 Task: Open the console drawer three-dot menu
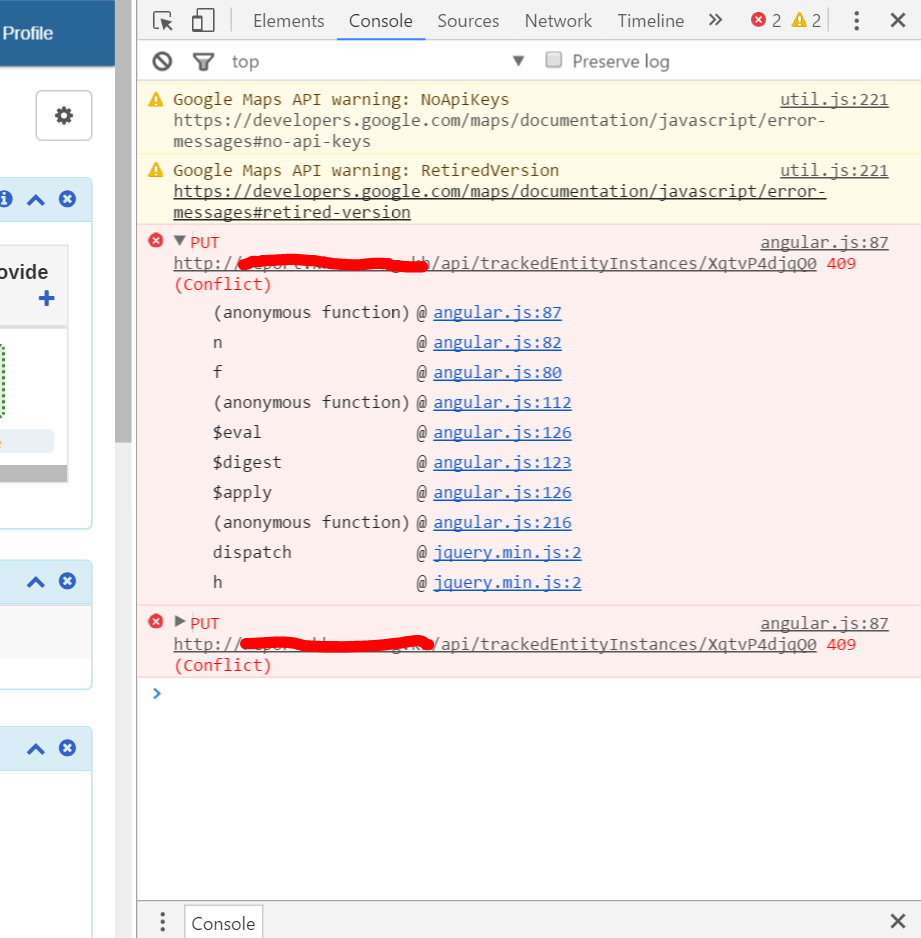pos(163,922)
